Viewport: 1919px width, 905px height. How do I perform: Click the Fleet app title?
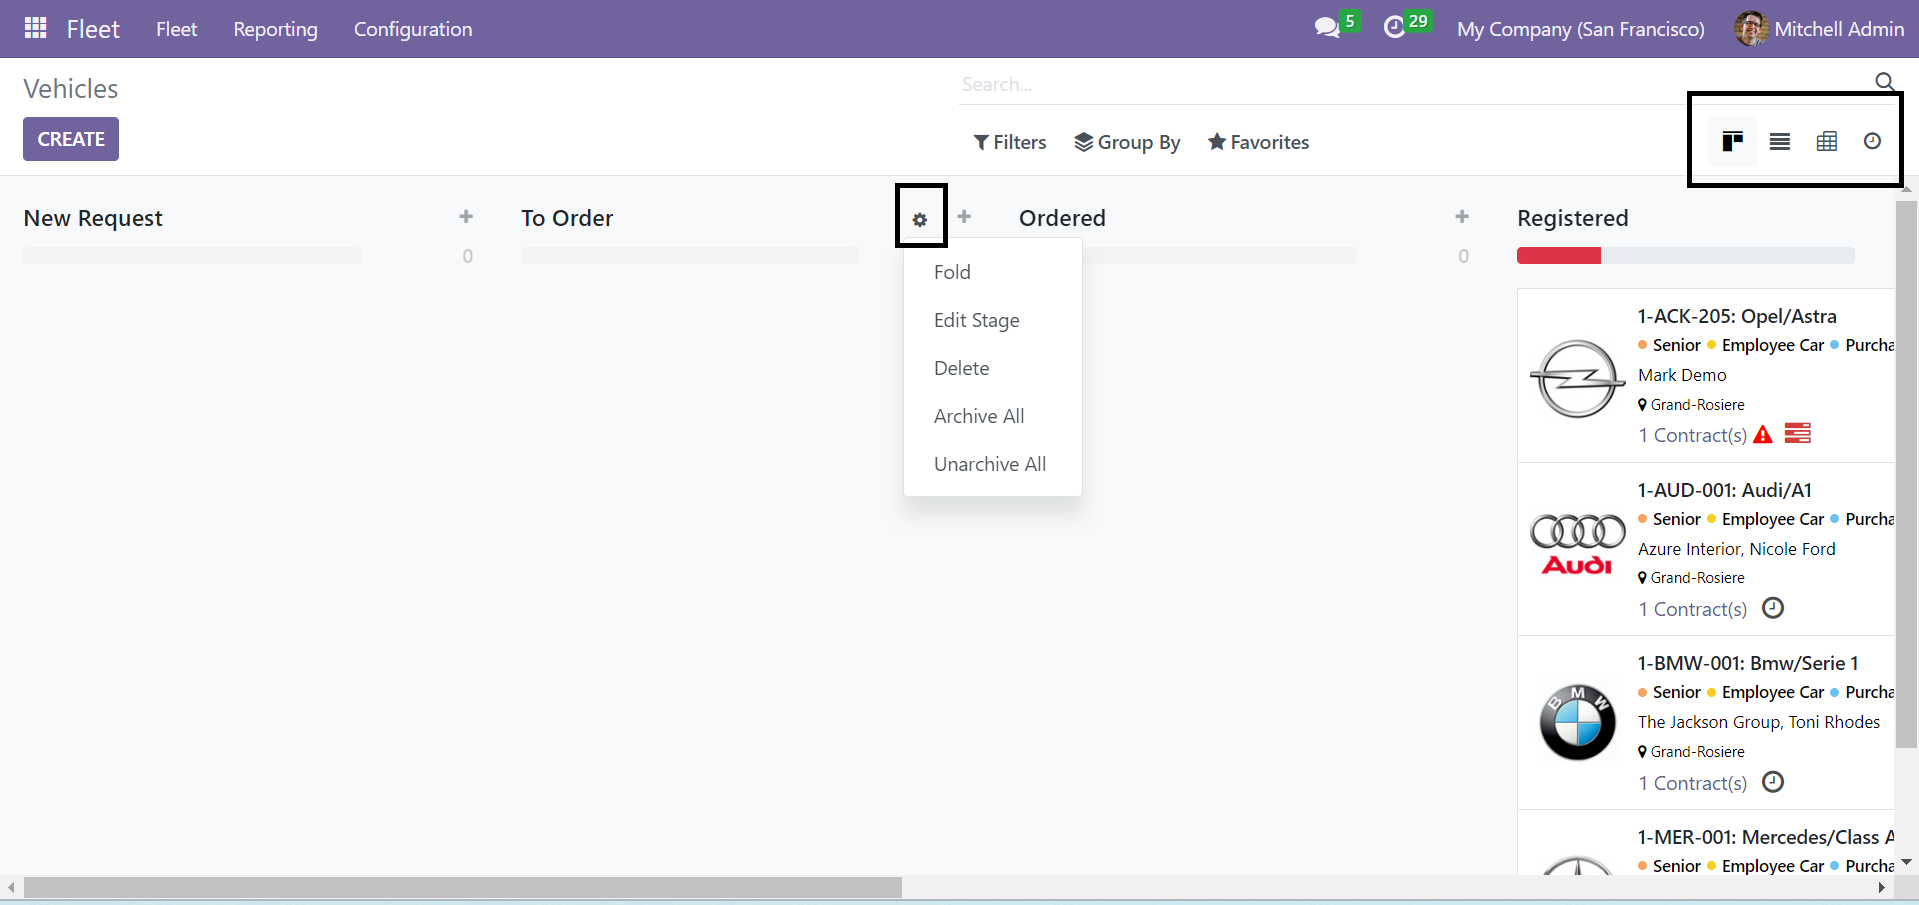pos(93,29)
